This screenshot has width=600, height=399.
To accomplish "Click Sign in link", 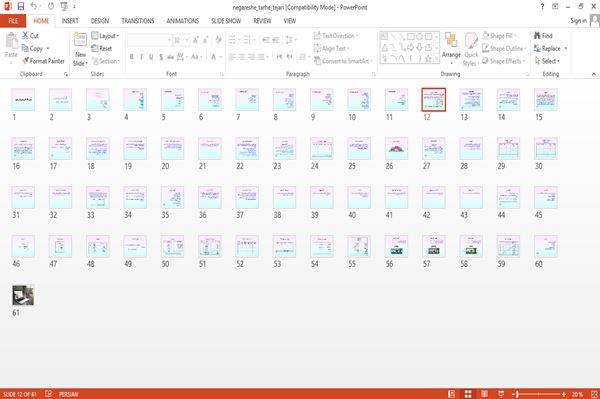I will (x=578, y=21).
